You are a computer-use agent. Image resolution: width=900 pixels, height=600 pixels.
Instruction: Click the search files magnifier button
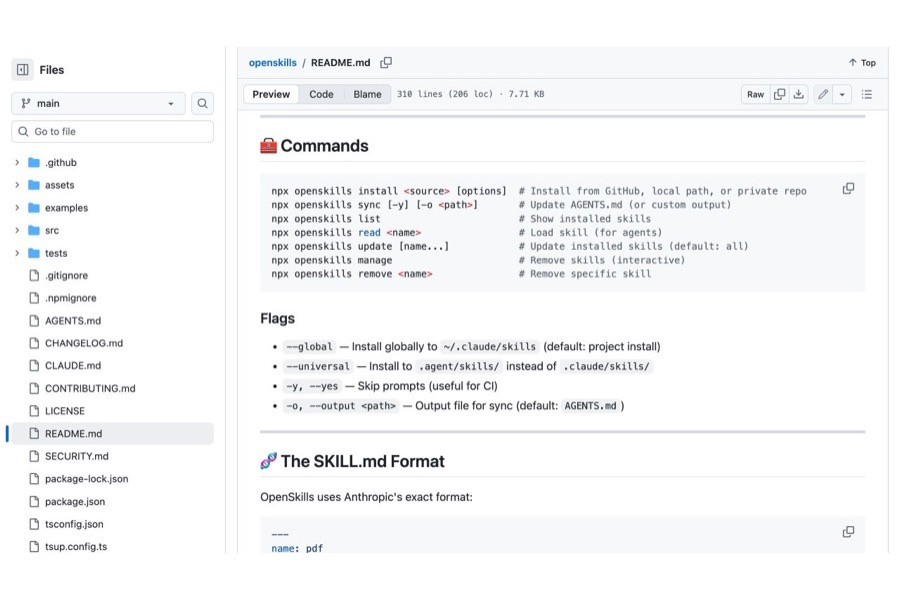[x=202, y=103]
